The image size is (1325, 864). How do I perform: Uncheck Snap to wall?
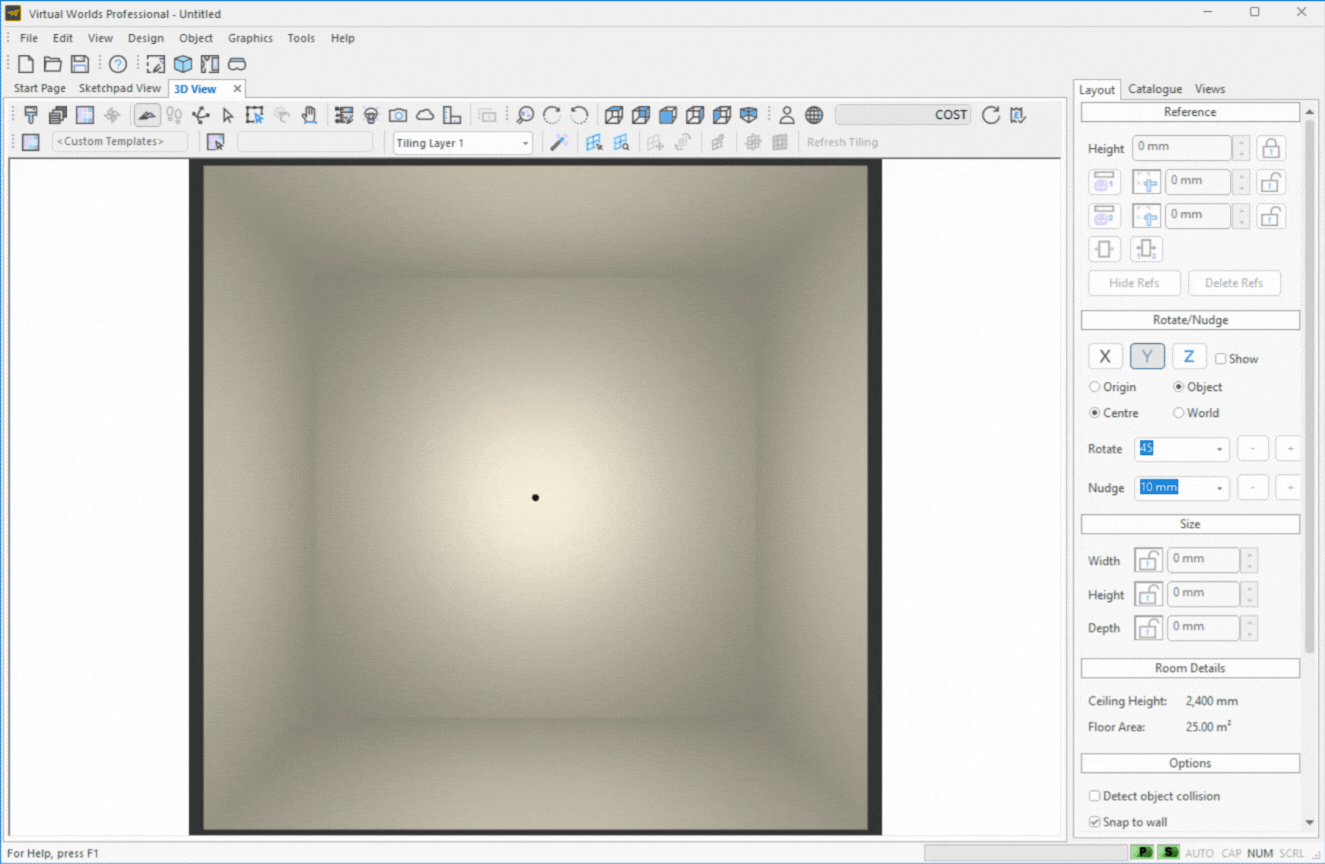click(x=1094, y=822)
